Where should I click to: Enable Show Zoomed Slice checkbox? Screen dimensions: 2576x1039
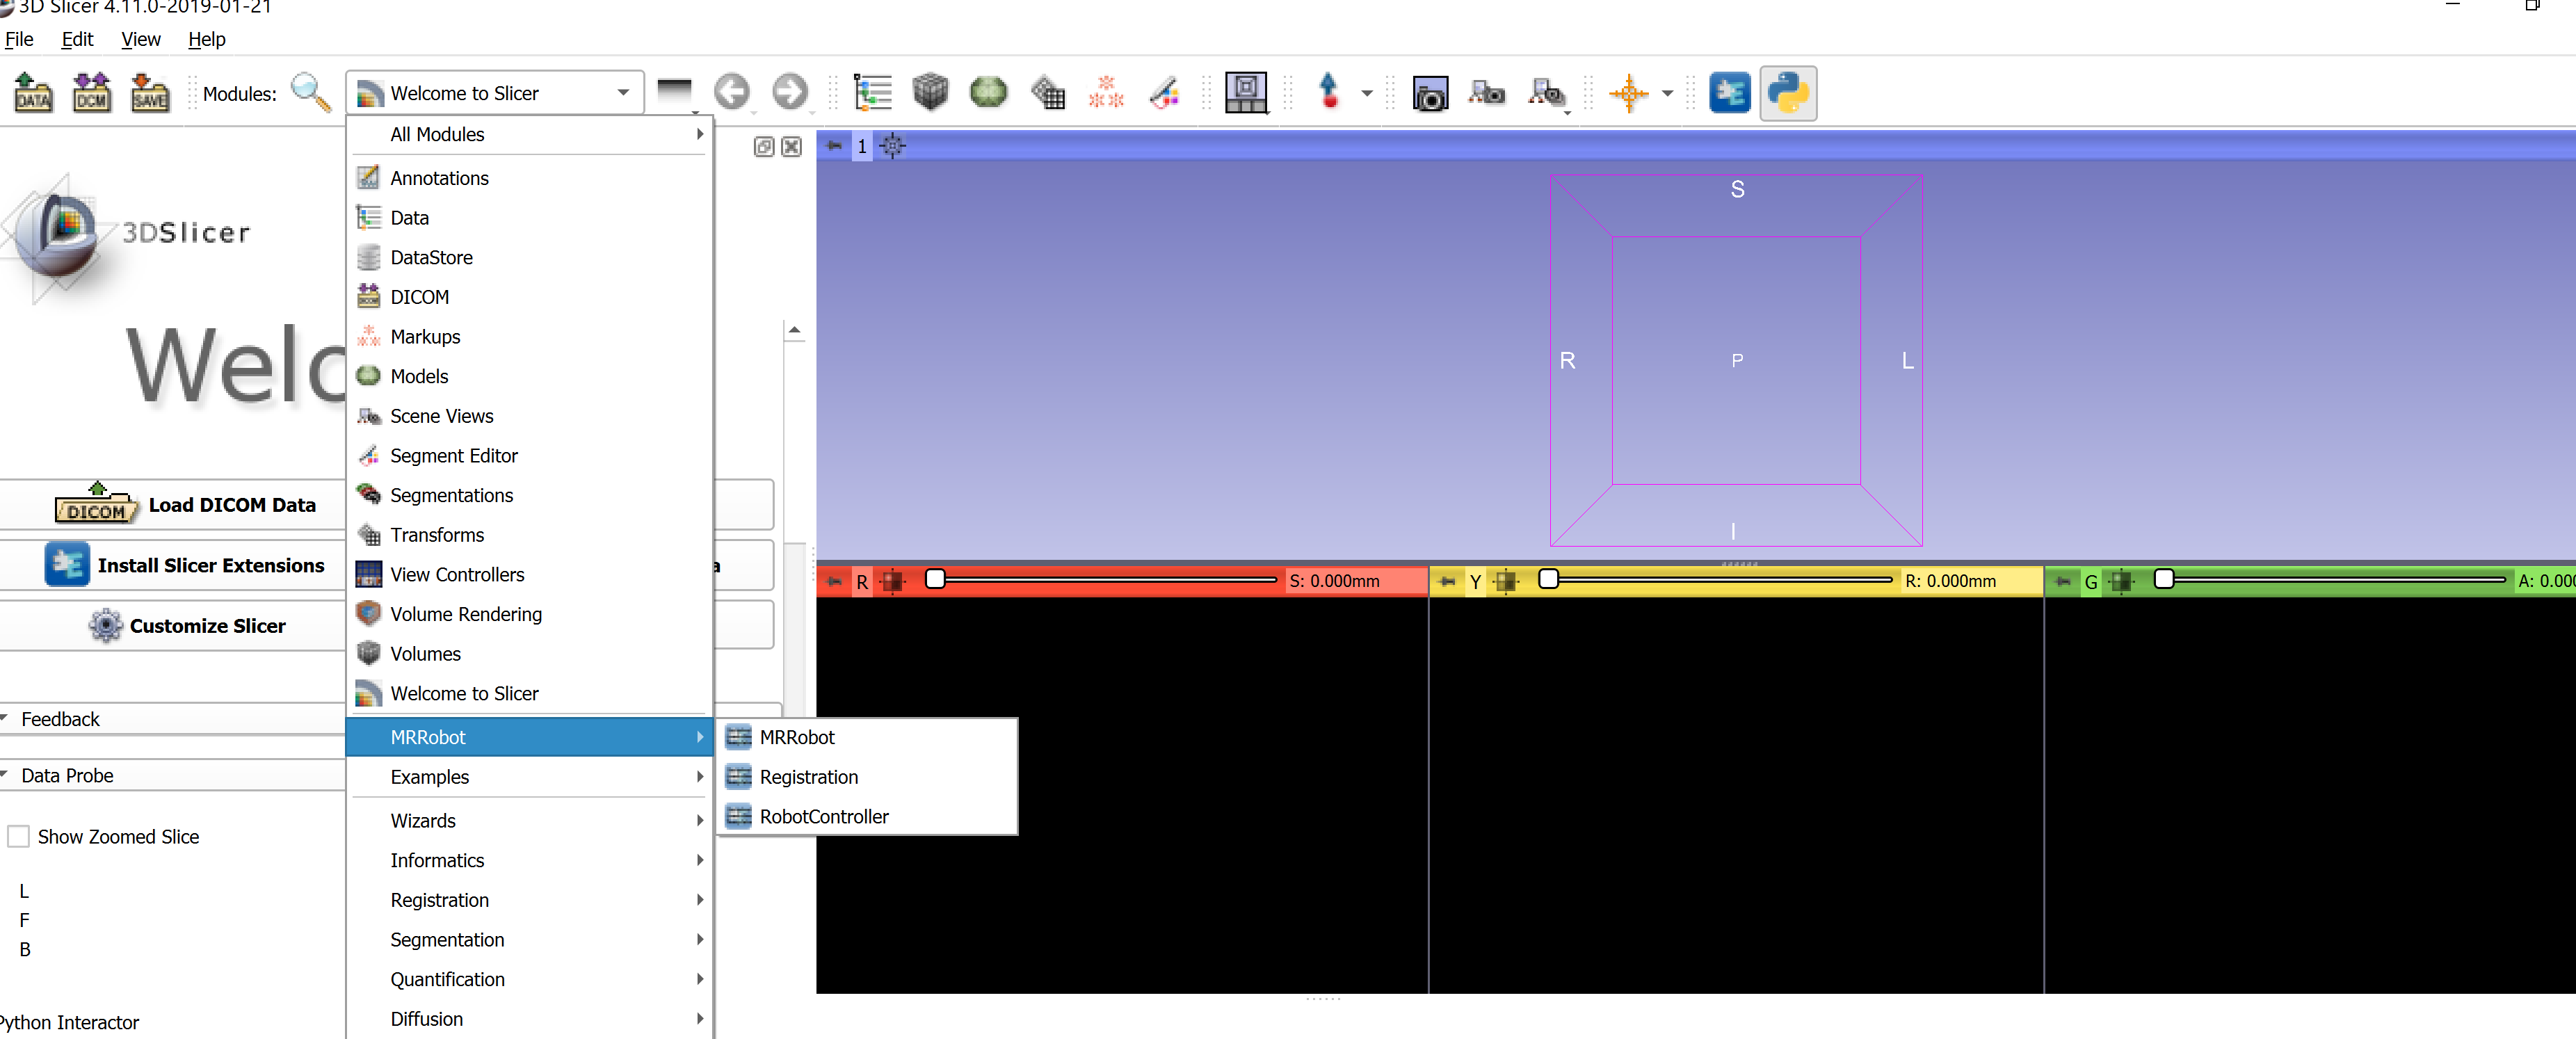pos(19,837)
